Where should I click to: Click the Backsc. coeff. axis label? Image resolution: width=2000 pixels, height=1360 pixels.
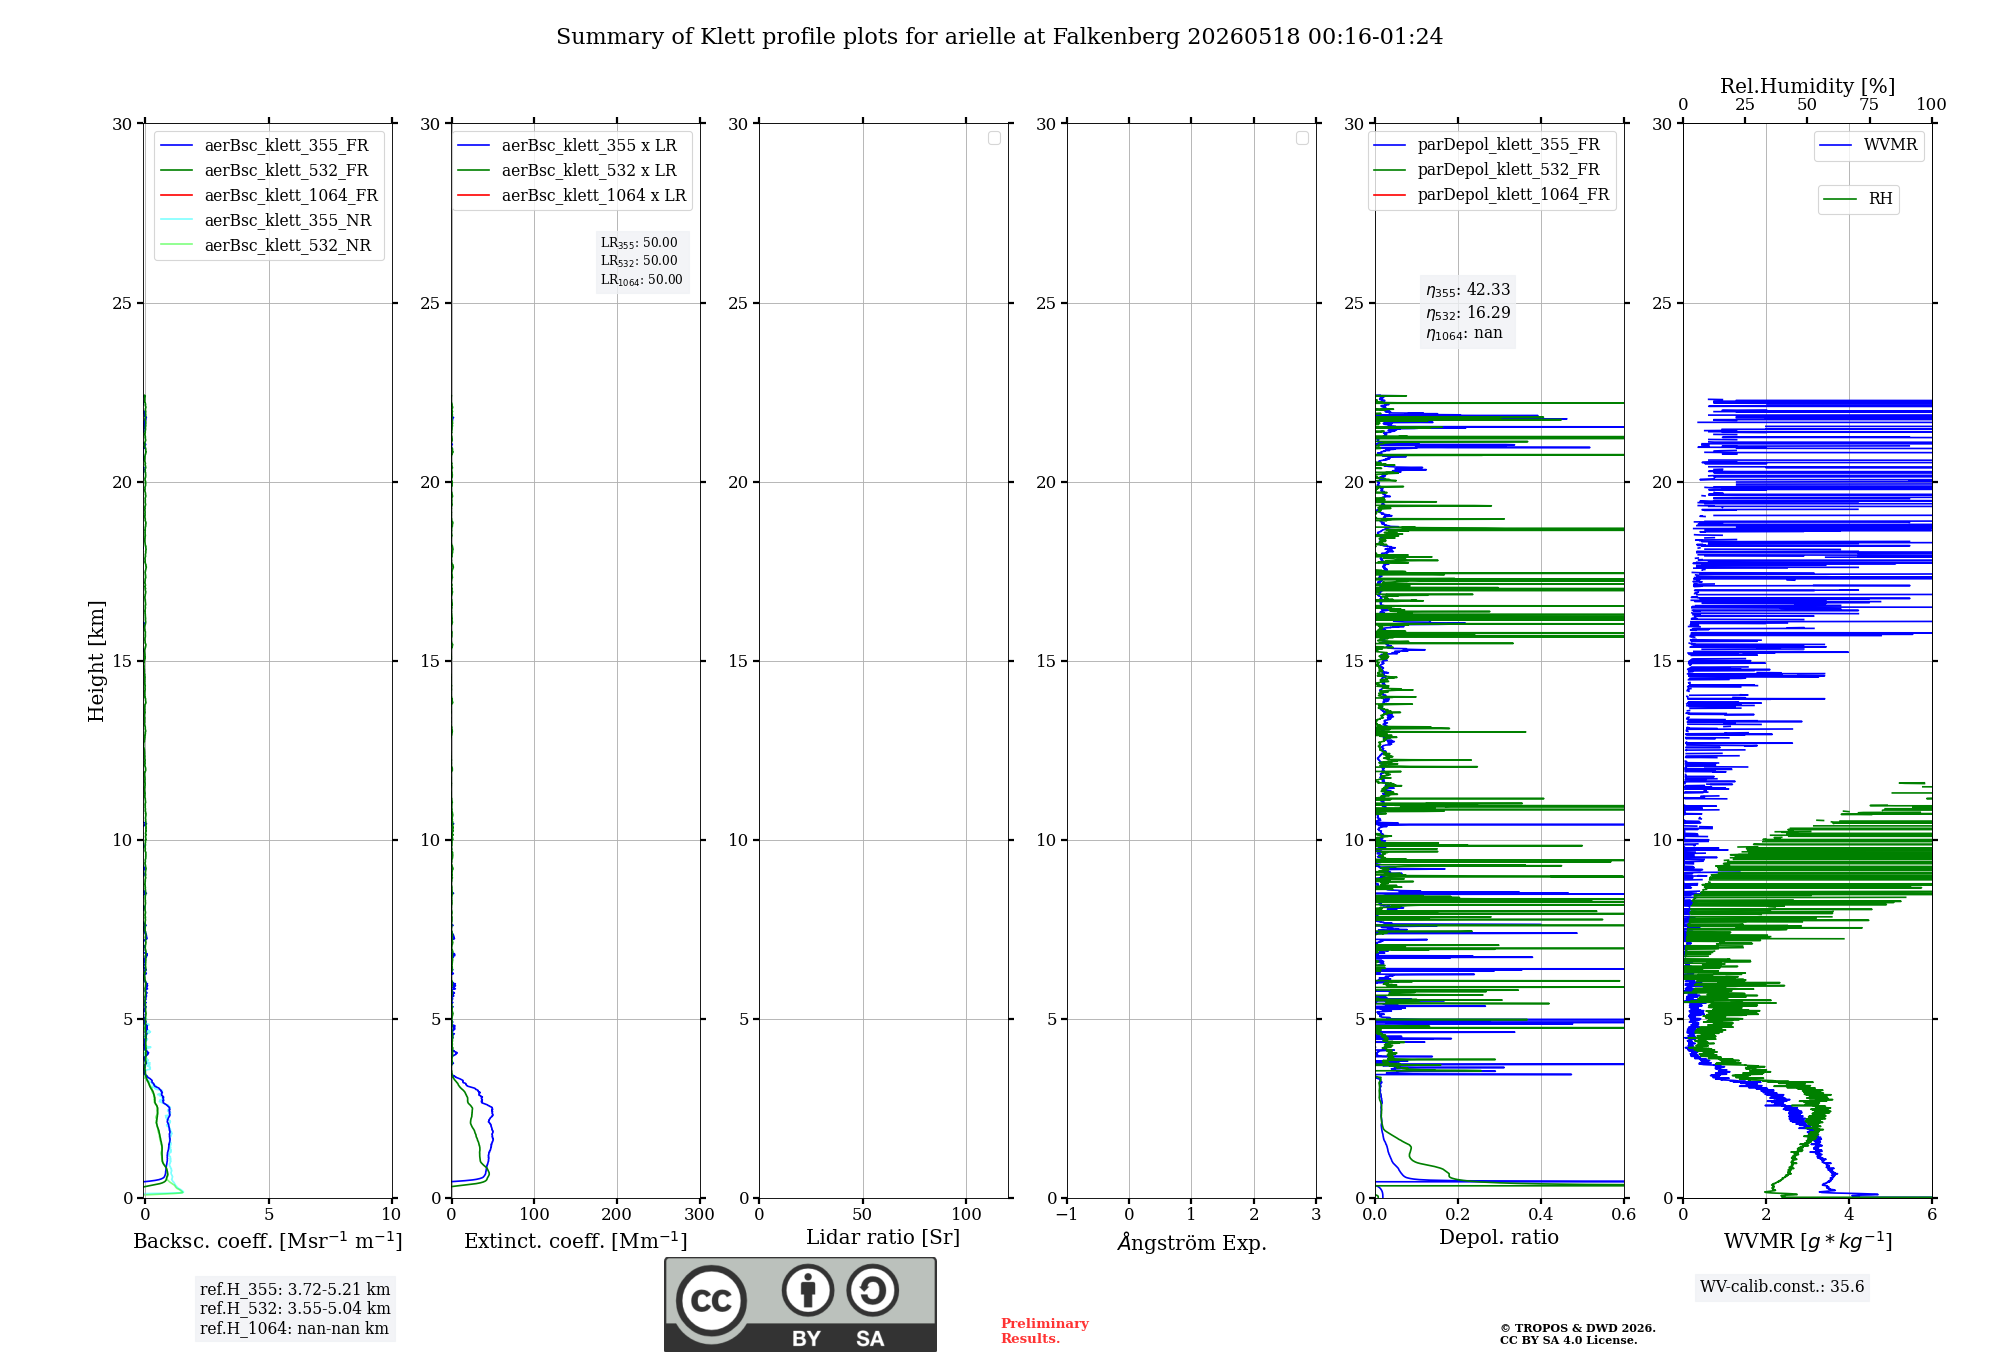pos(268,1241)
